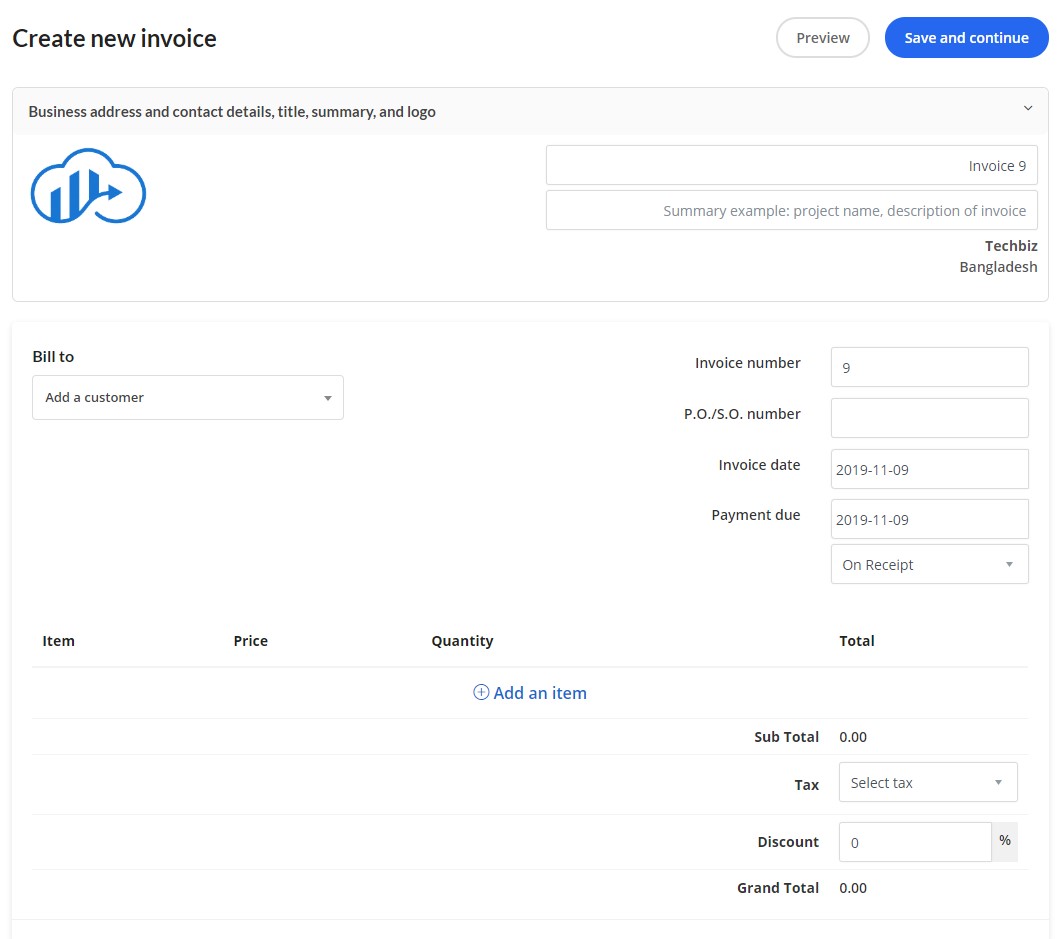Click the caret arrow on On Receipt

tap(1008, 564)
